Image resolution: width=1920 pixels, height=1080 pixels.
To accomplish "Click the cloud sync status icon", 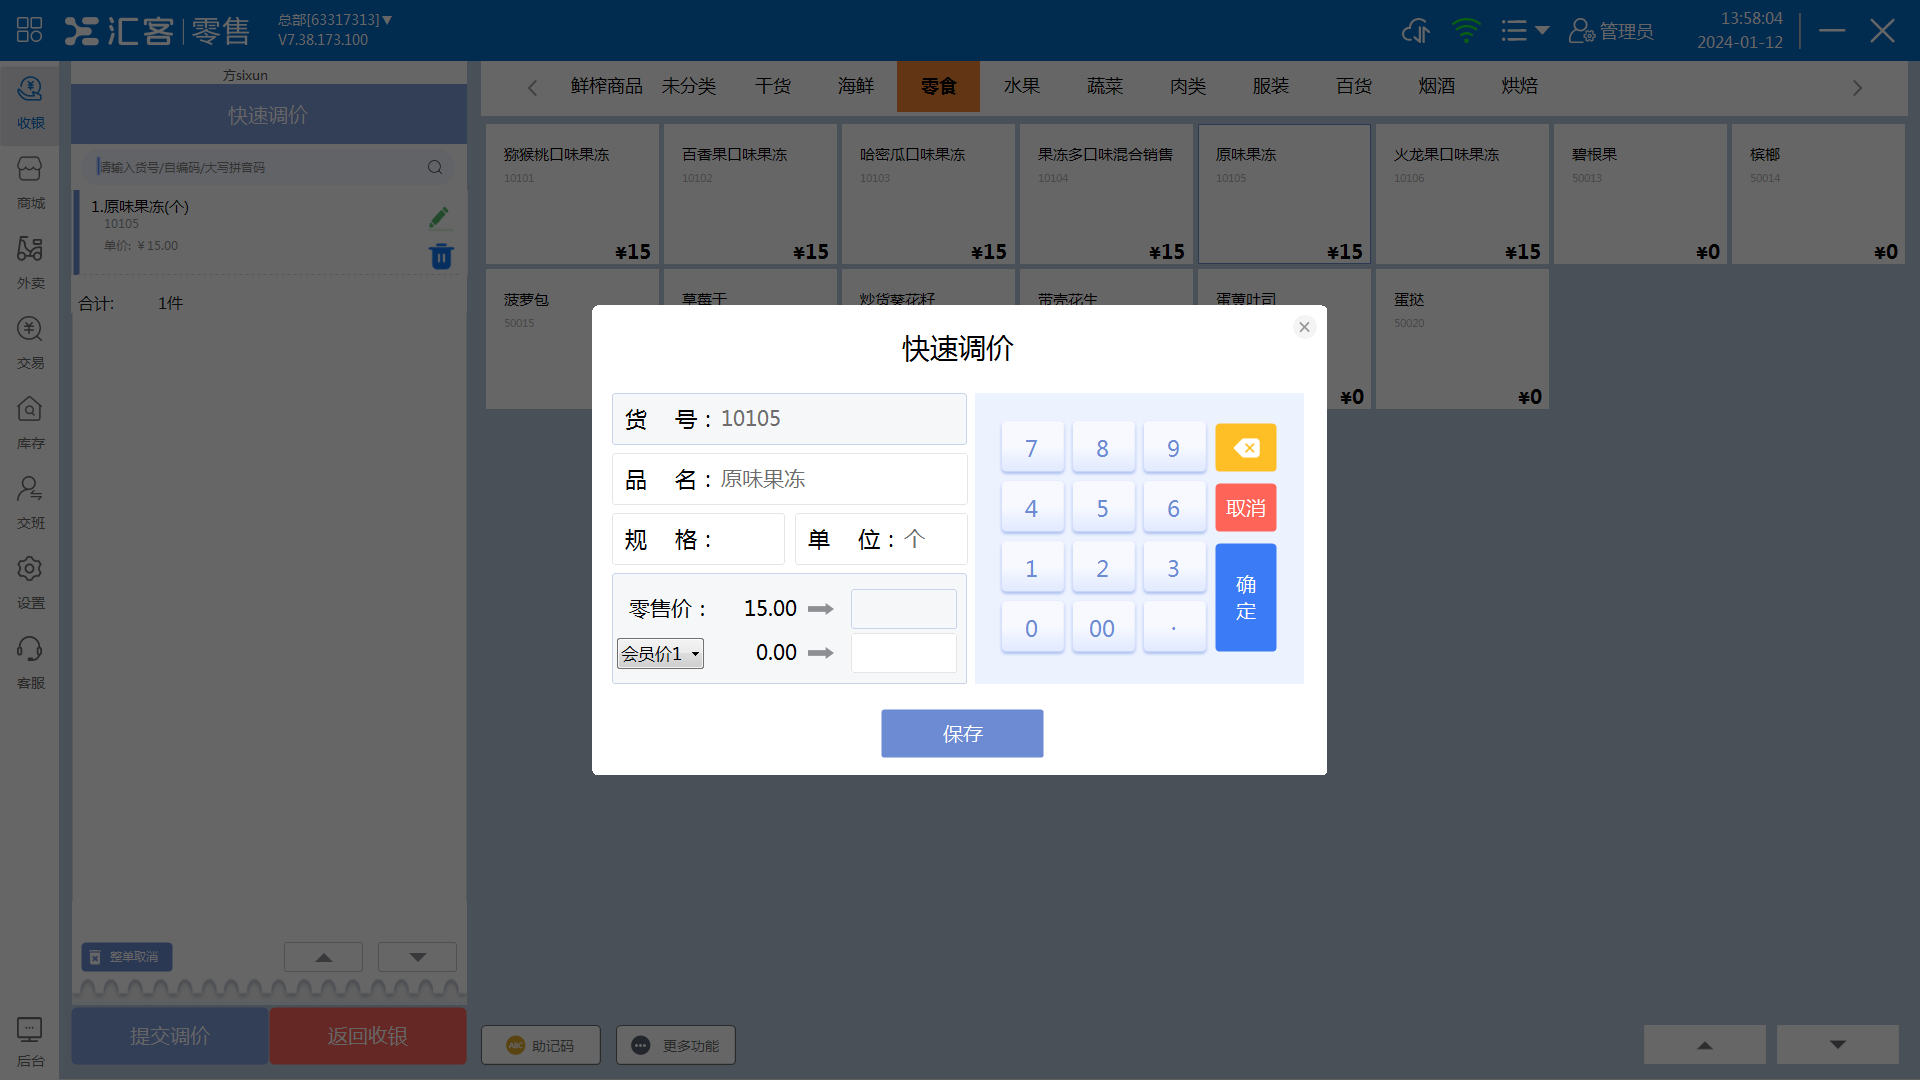I will (x=1415, y=30).
